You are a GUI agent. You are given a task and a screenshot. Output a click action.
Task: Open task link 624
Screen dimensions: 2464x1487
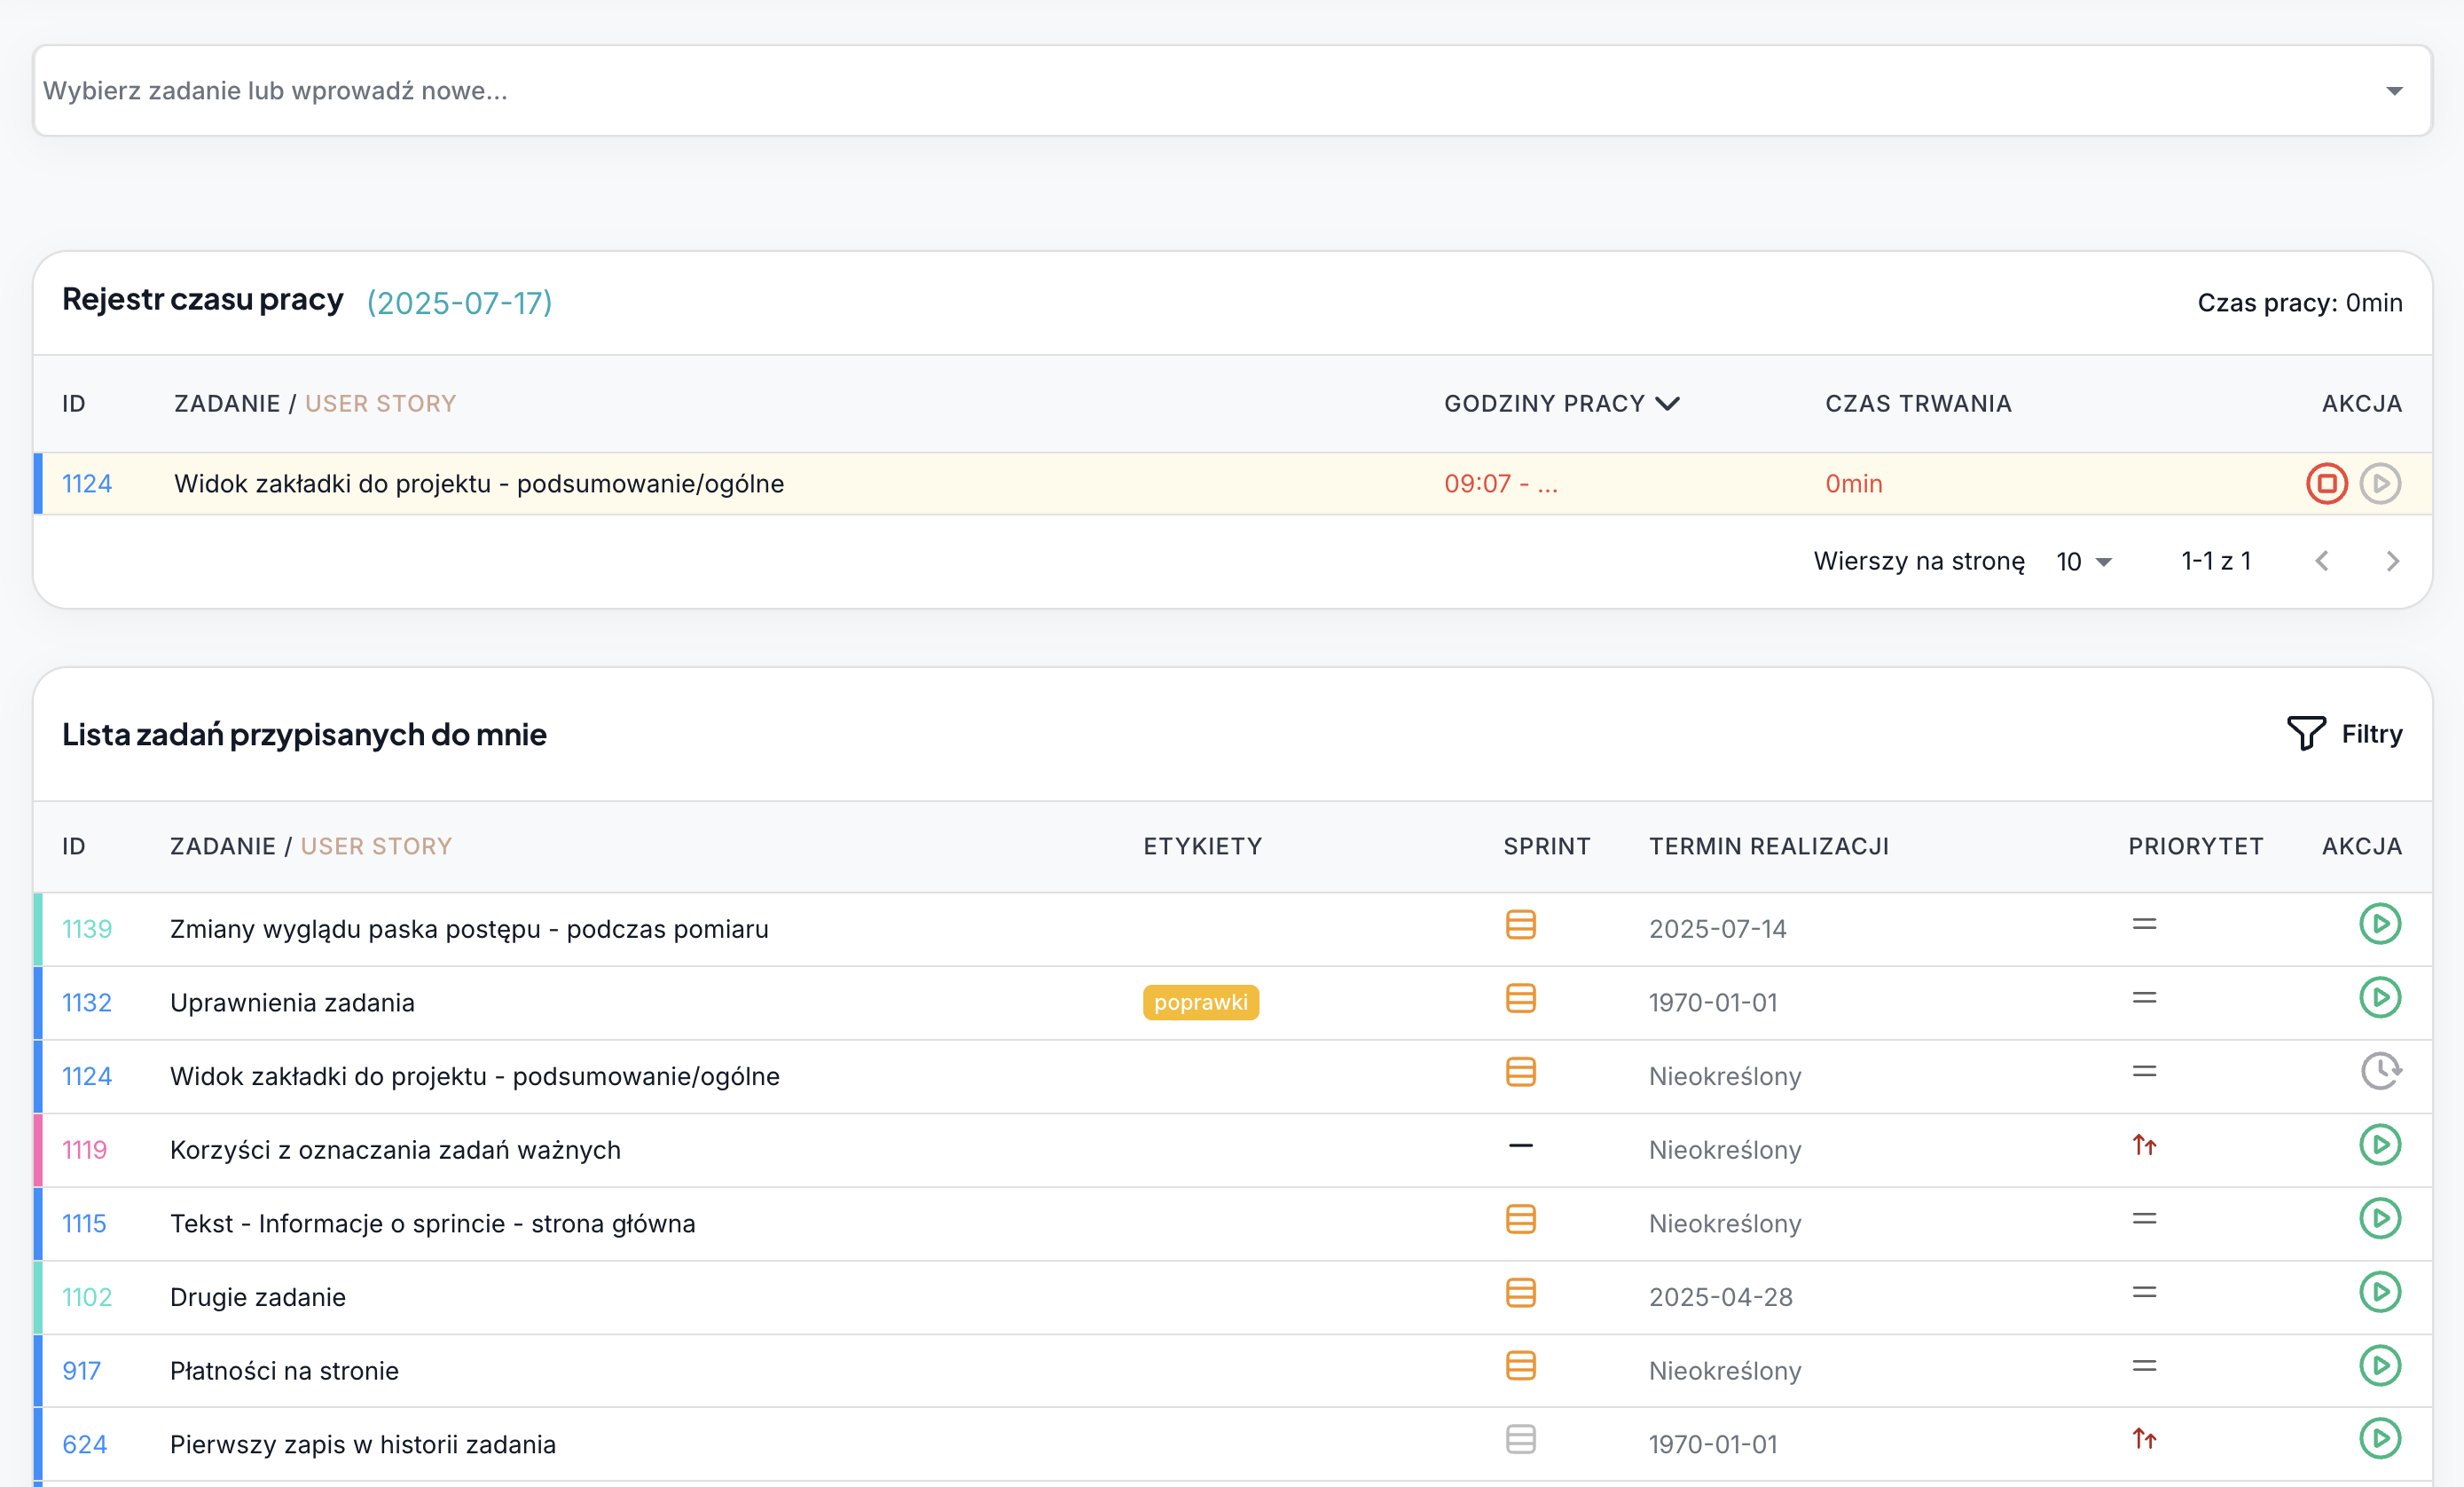(x=84, y=1444)
